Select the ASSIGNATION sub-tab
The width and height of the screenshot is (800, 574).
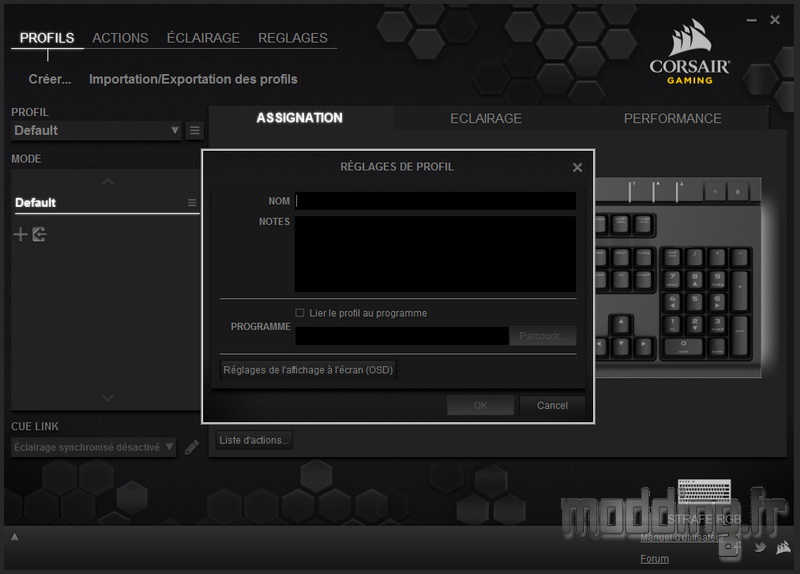click(x=299, y=118)
